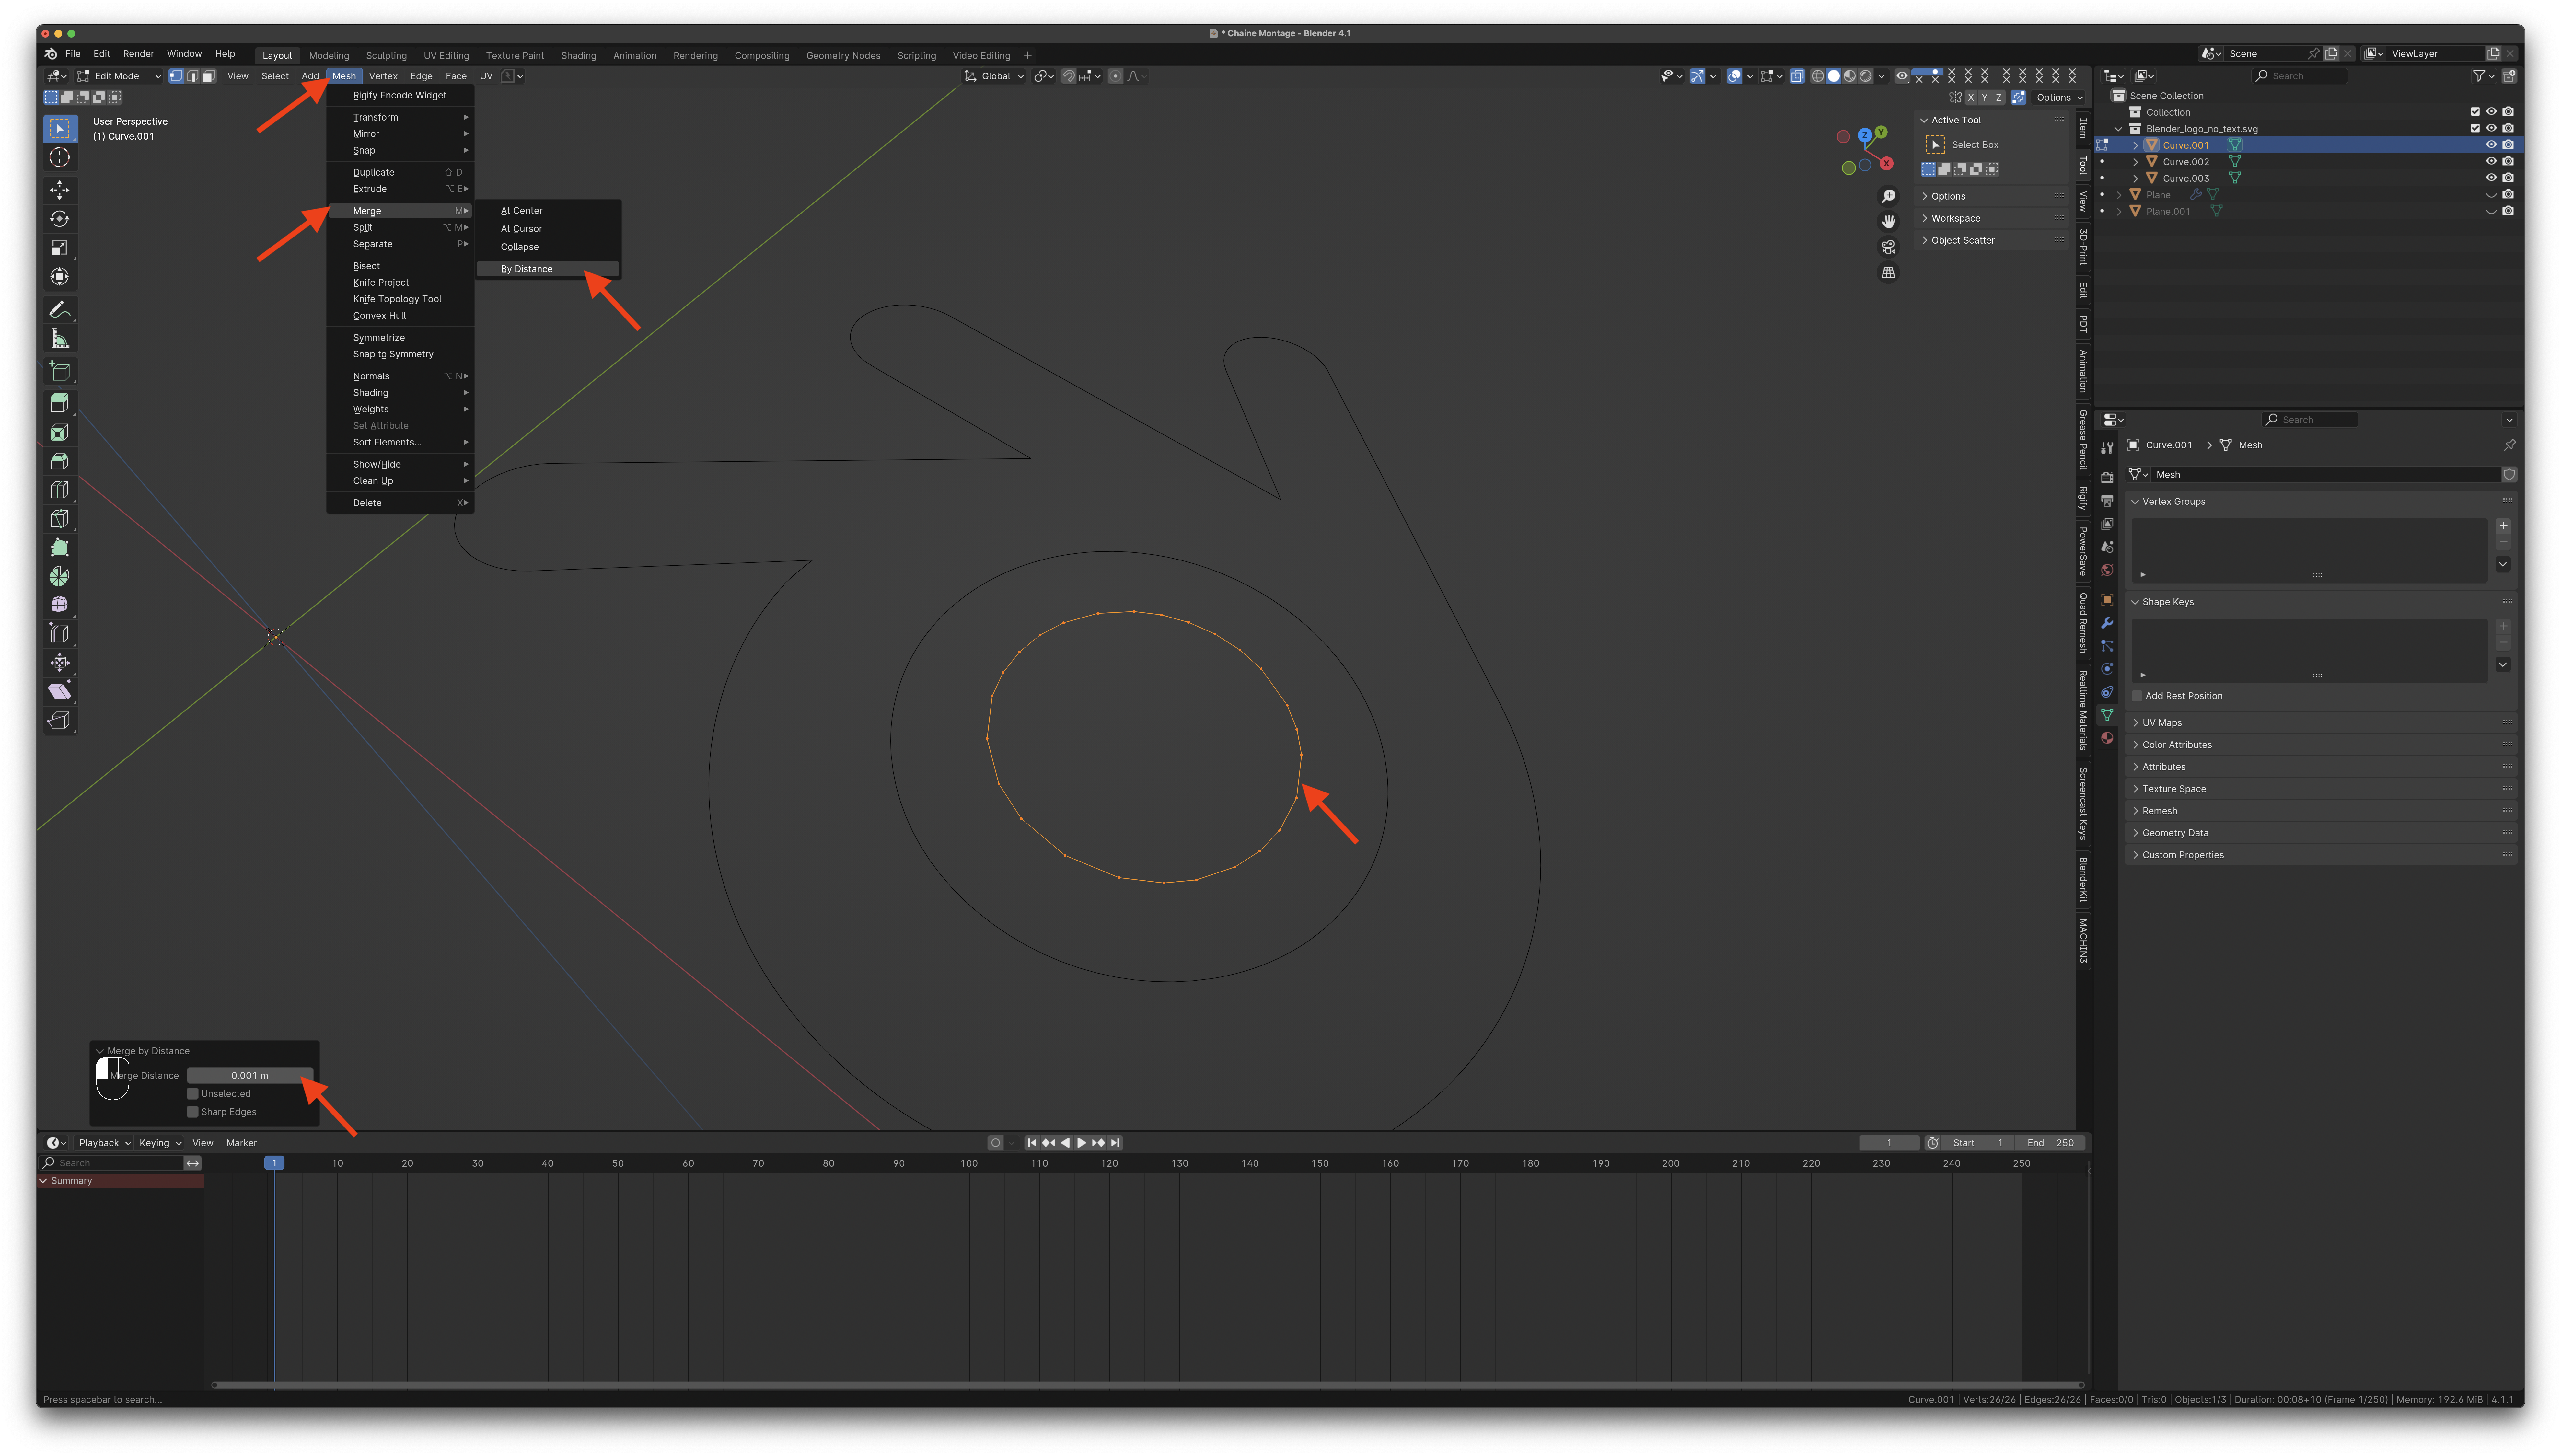
Task: Hide Curve.003 in the viewport
Action: tap(2491, 178)
